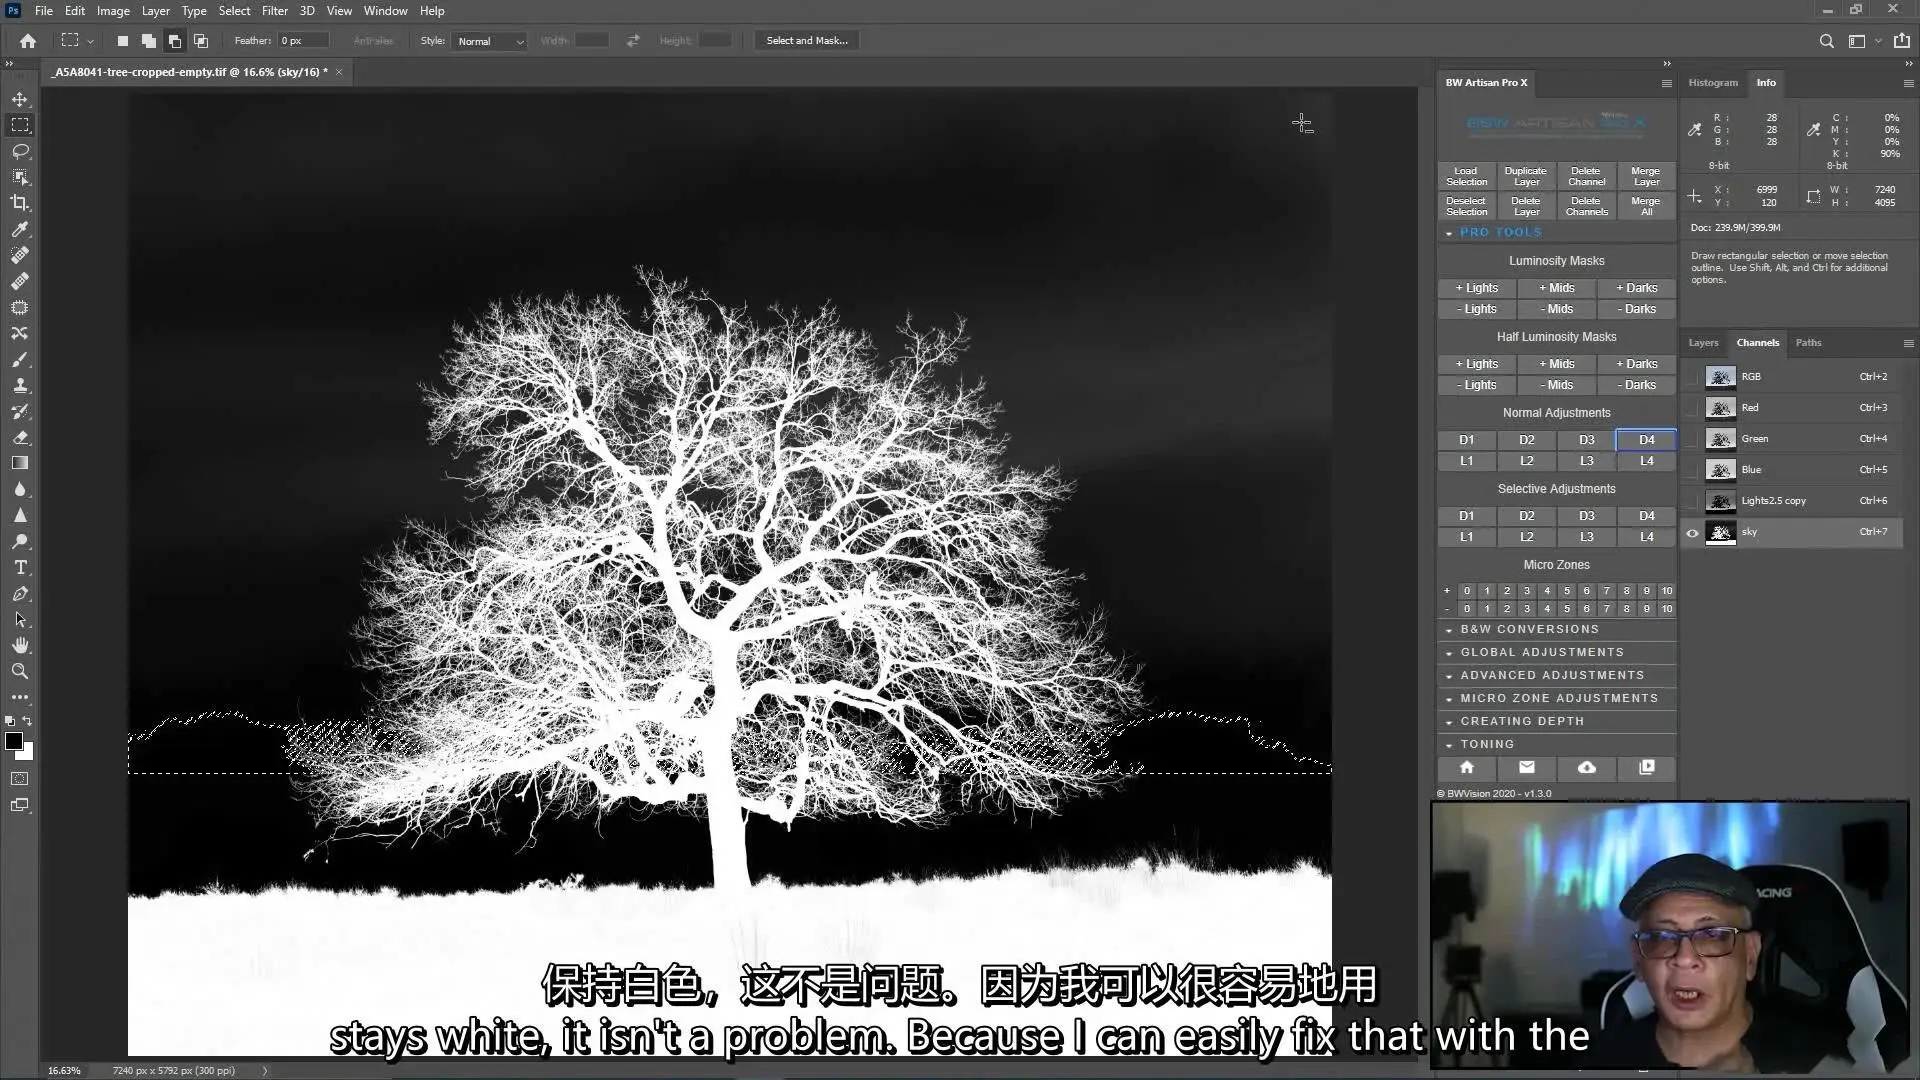Screen dimensions: 1920x1080
Task: Click Normal Adjustments D4 button
Action: [1646, 440]
